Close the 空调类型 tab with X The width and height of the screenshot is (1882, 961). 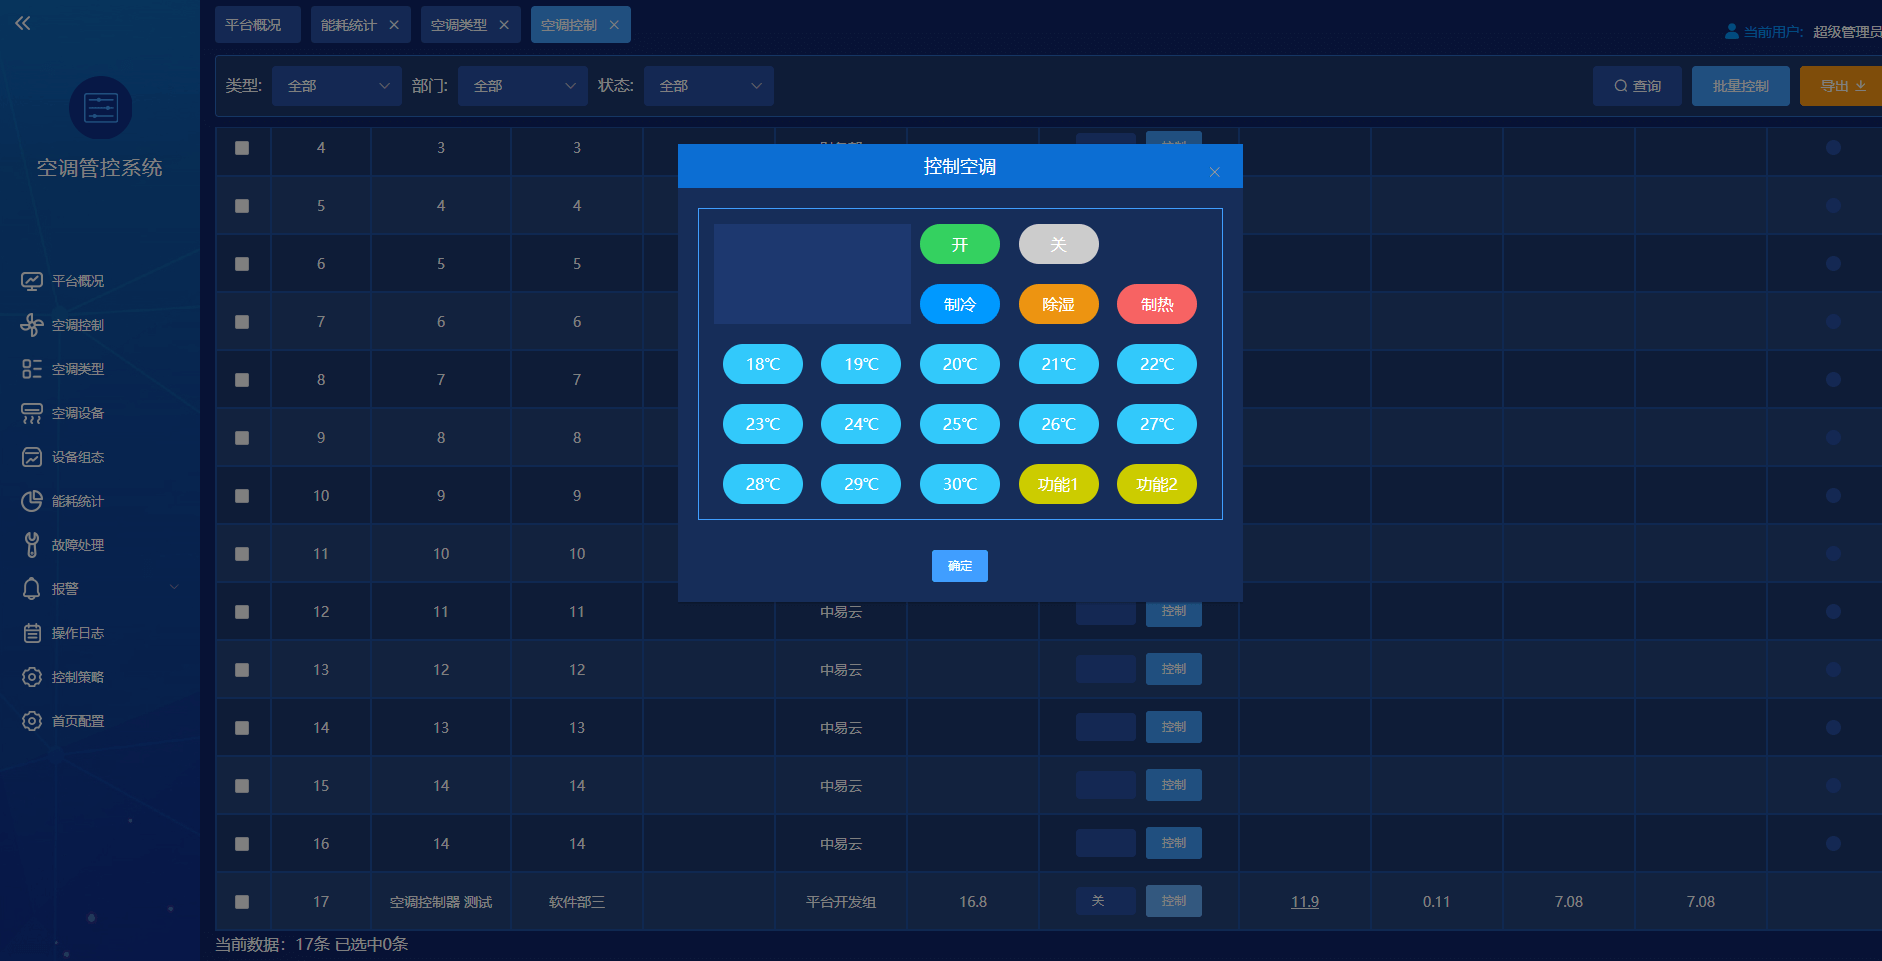pos(504,25)
